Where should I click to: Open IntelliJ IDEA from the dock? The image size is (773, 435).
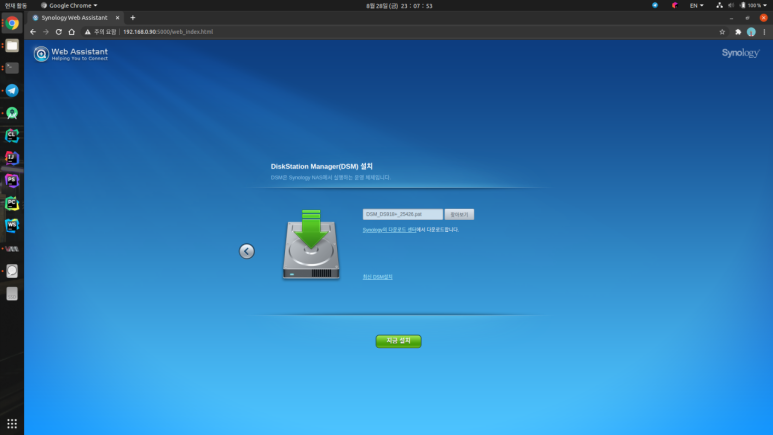click(12, 158)
